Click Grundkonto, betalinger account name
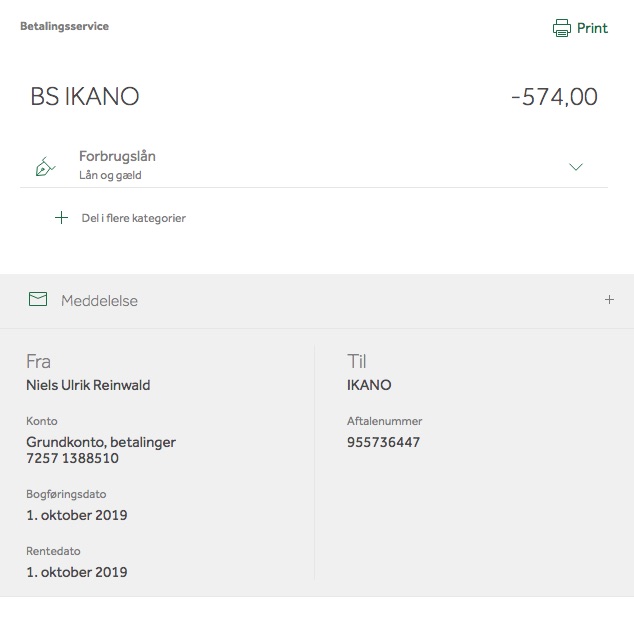 tap(101, 442)
